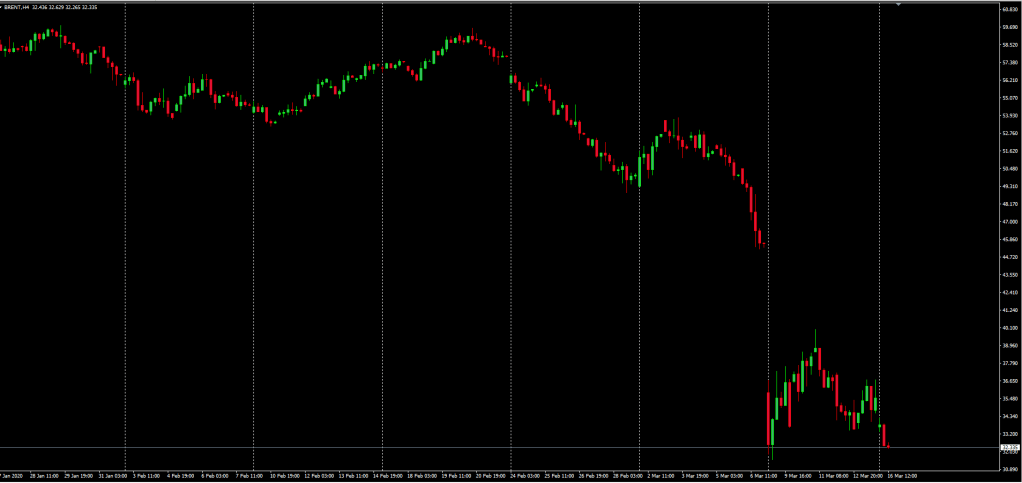Click the 9 Mar 16:00 time label
This screenshot has width=1022, height=483.
(797, 476)
